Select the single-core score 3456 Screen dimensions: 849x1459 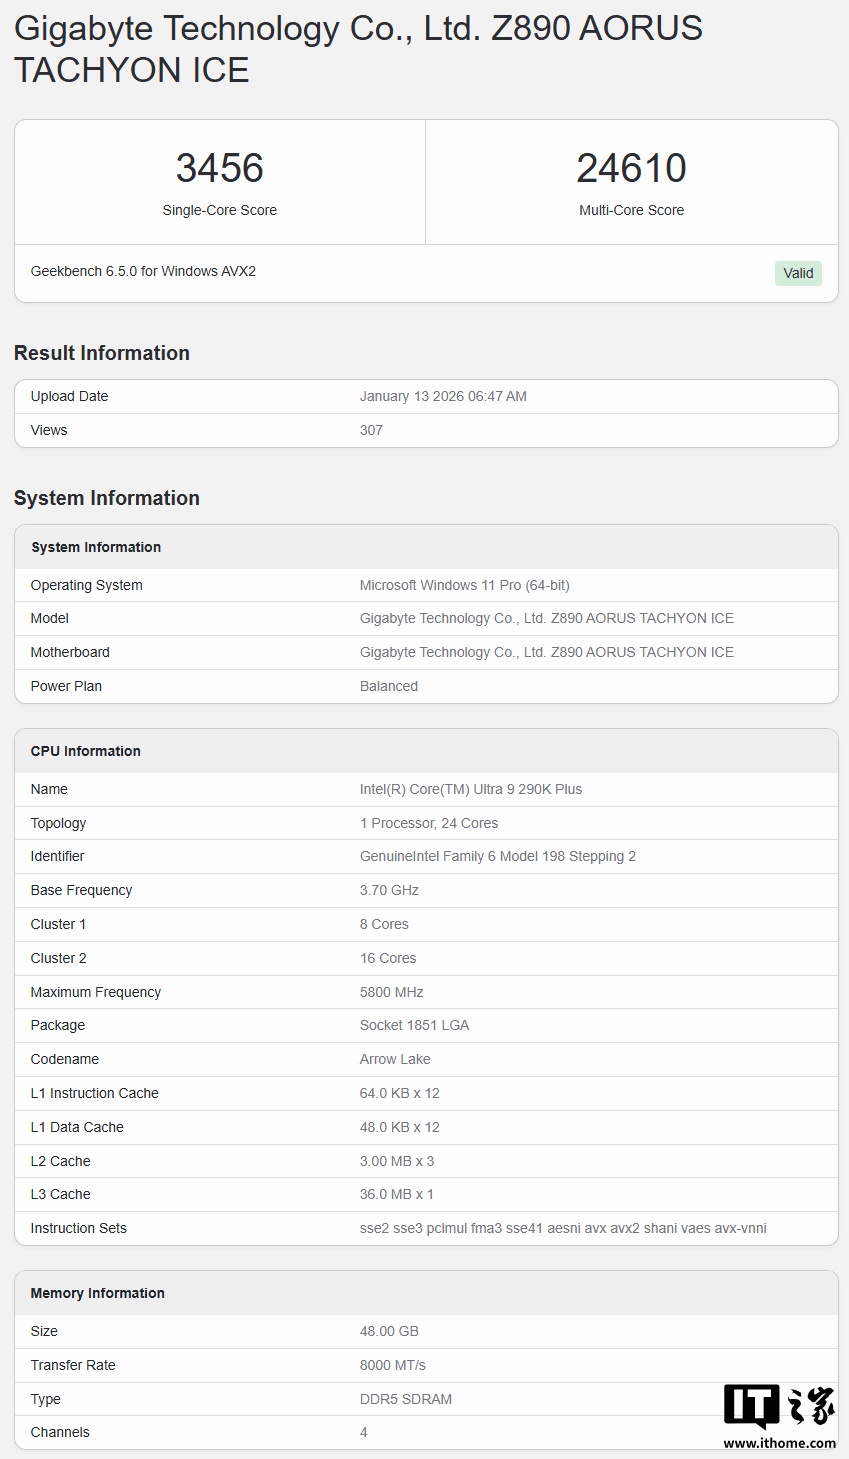tap(219, 168)
